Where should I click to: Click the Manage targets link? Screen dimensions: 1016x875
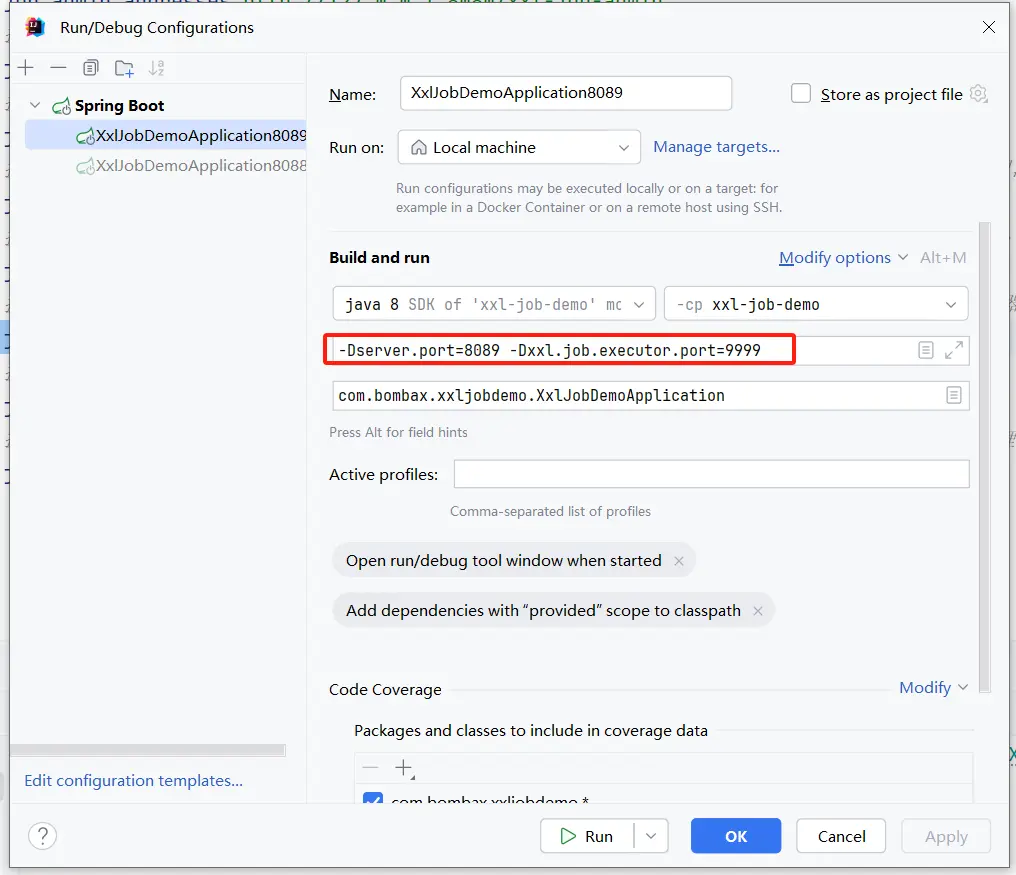coord(716,147)
